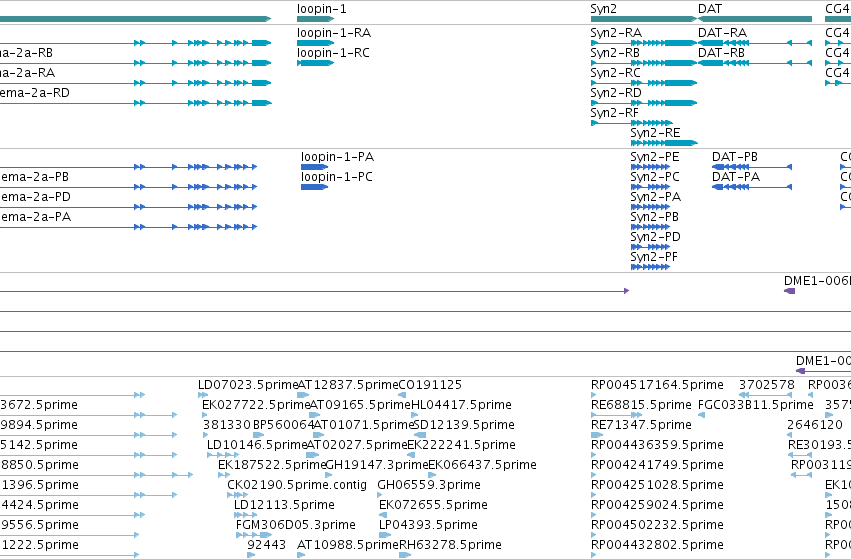Image resolution: width=851 pixels, height=560 pixels.
Task: Click the DAT-PA CDS label
Action: (736, 177)
